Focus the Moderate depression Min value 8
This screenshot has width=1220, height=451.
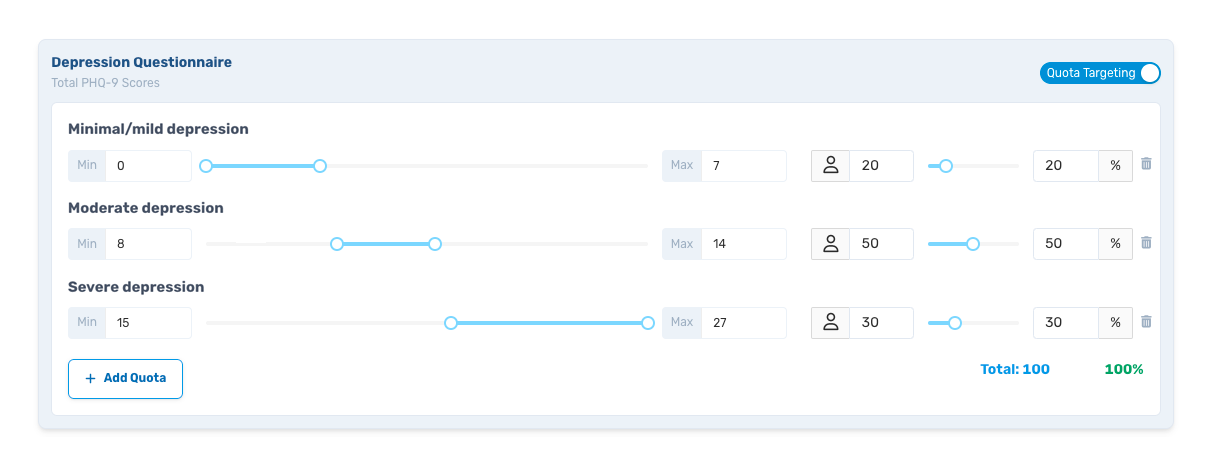pyautogui.click(x=148, y=244)
